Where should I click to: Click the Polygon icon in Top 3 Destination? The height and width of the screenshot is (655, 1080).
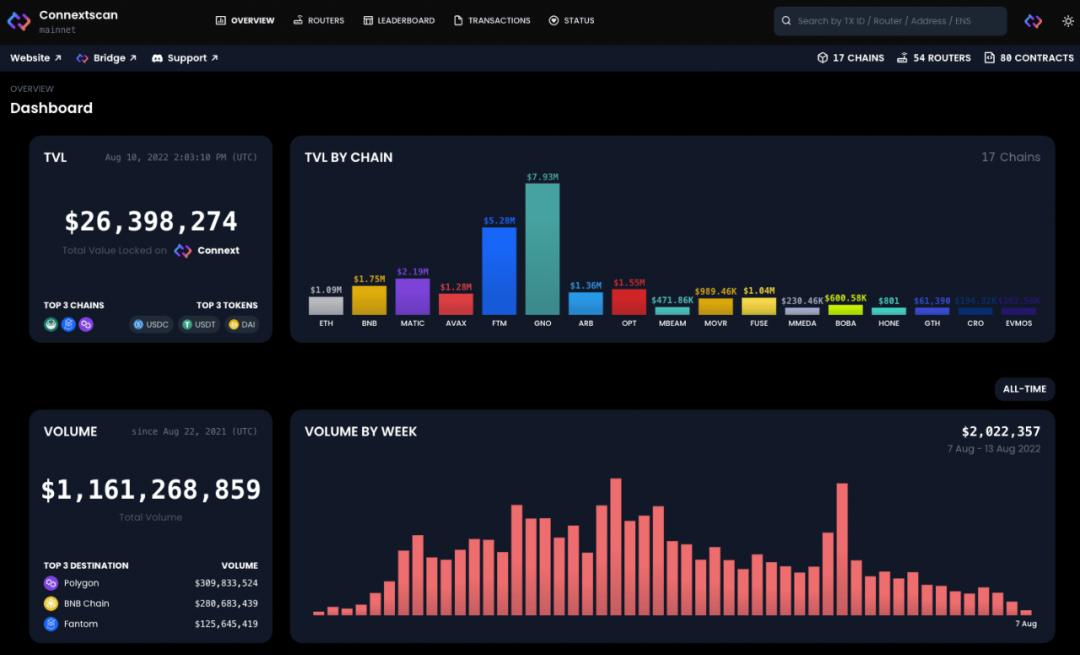tap(51, 583)
